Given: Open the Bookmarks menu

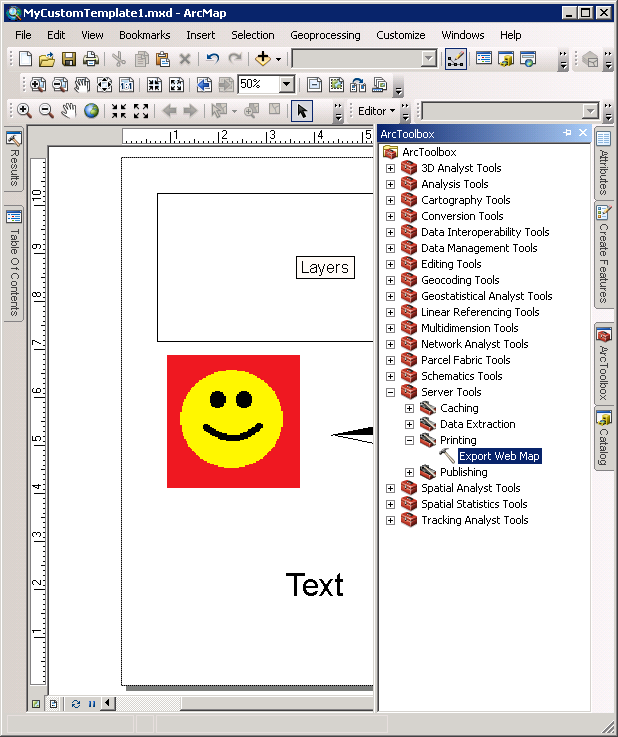Looking at the screenshot, I should pyautogui.click(x=145, y=35).
